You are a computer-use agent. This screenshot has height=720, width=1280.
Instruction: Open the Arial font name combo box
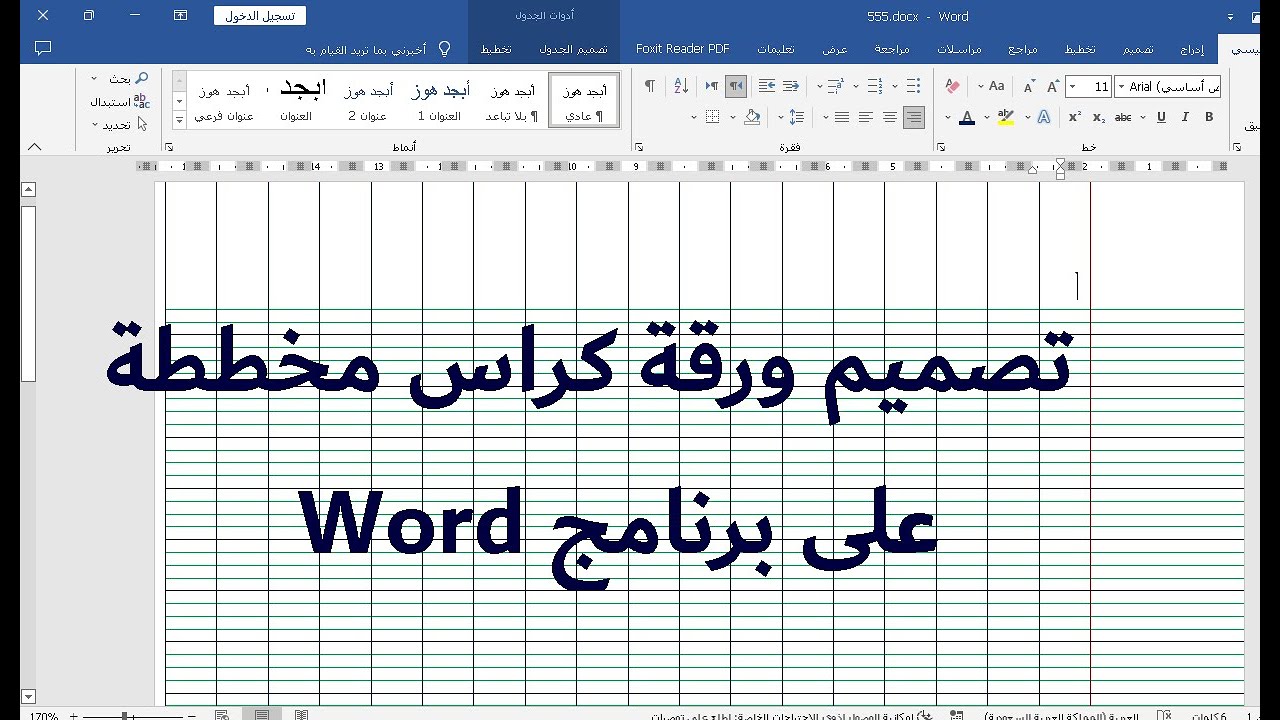point(1168,87)
